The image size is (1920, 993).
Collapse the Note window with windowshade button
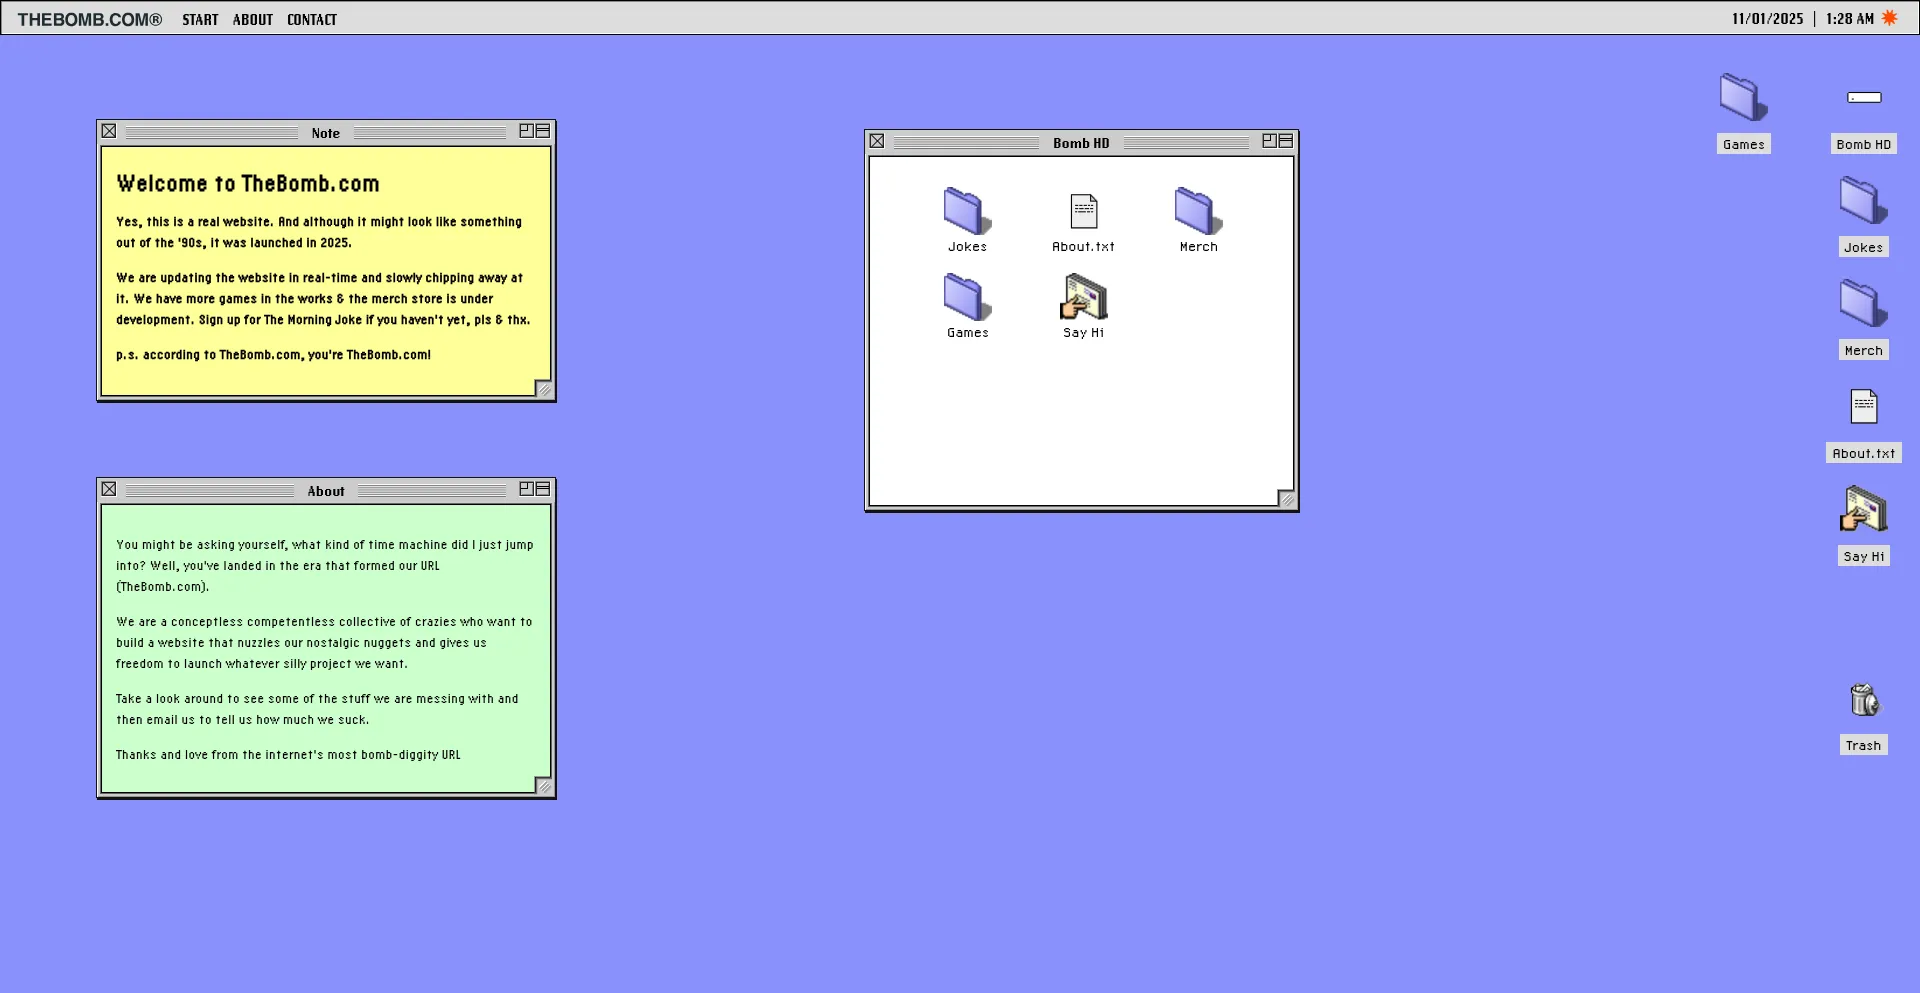(543, 131)
